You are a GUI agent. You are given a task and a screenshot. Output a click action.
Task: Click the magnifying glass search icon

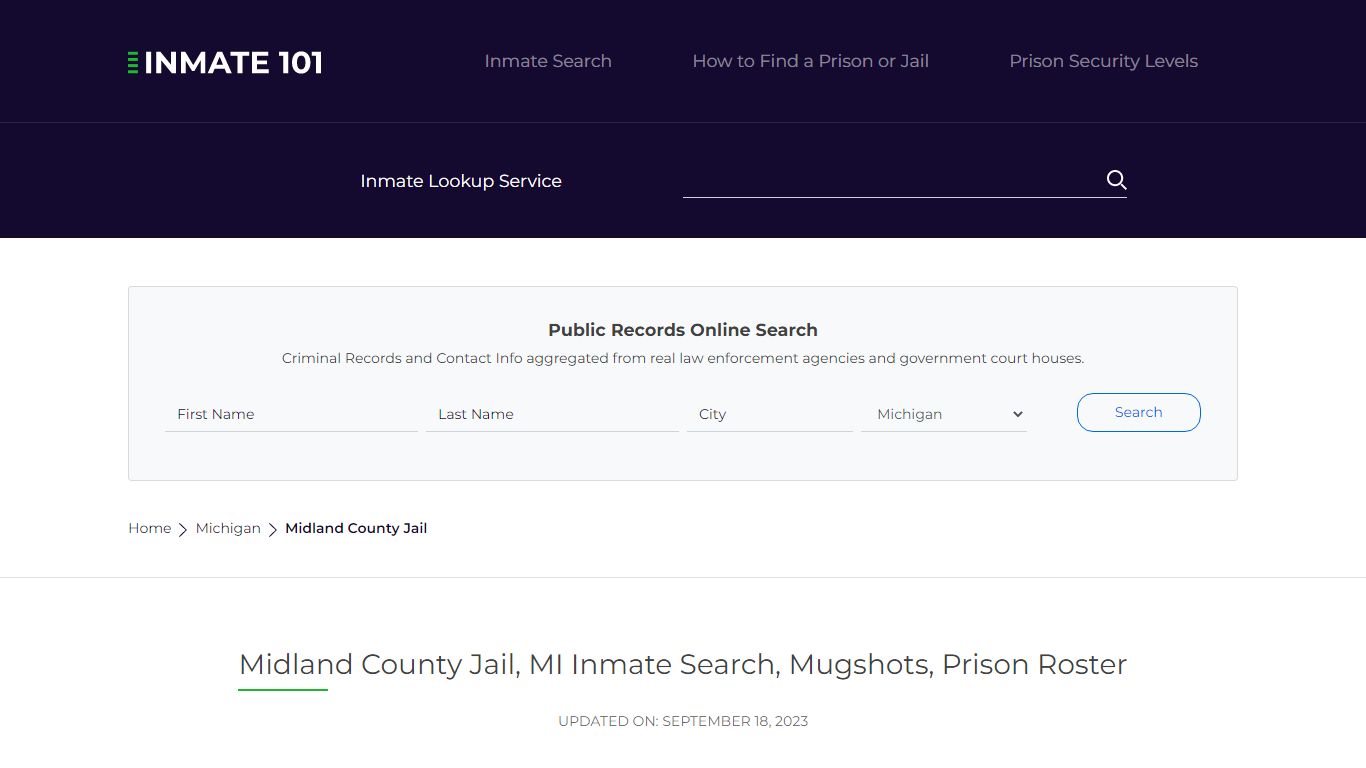1116,180
